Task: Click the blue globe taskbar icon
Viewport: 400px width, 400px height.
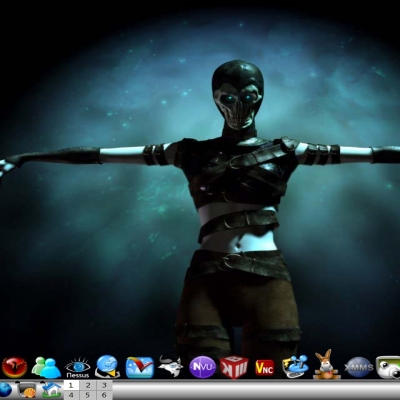Action: tap(6, 390)
